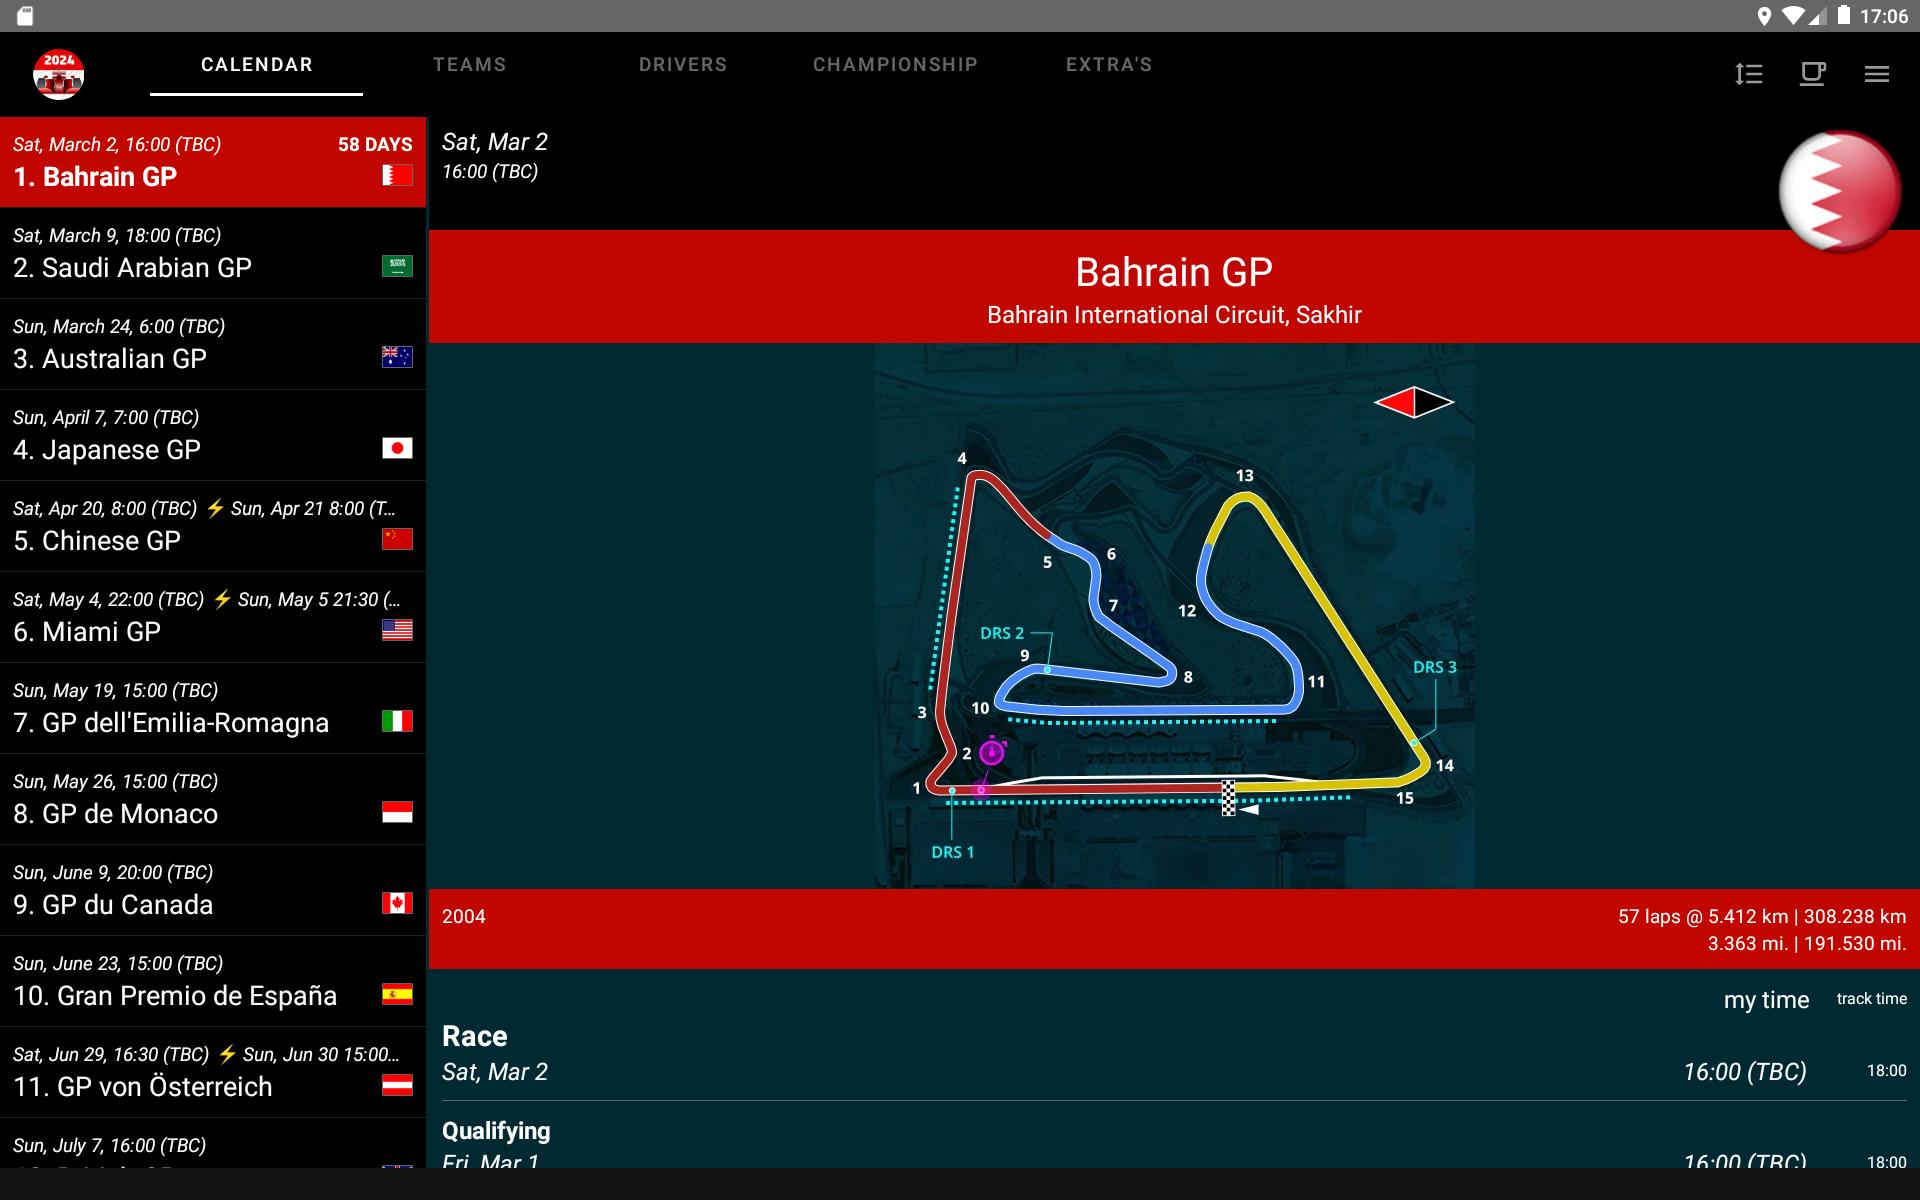Open the Championship tab
The height and width of the screenshot is (1200, 1920).
point(895,65)
